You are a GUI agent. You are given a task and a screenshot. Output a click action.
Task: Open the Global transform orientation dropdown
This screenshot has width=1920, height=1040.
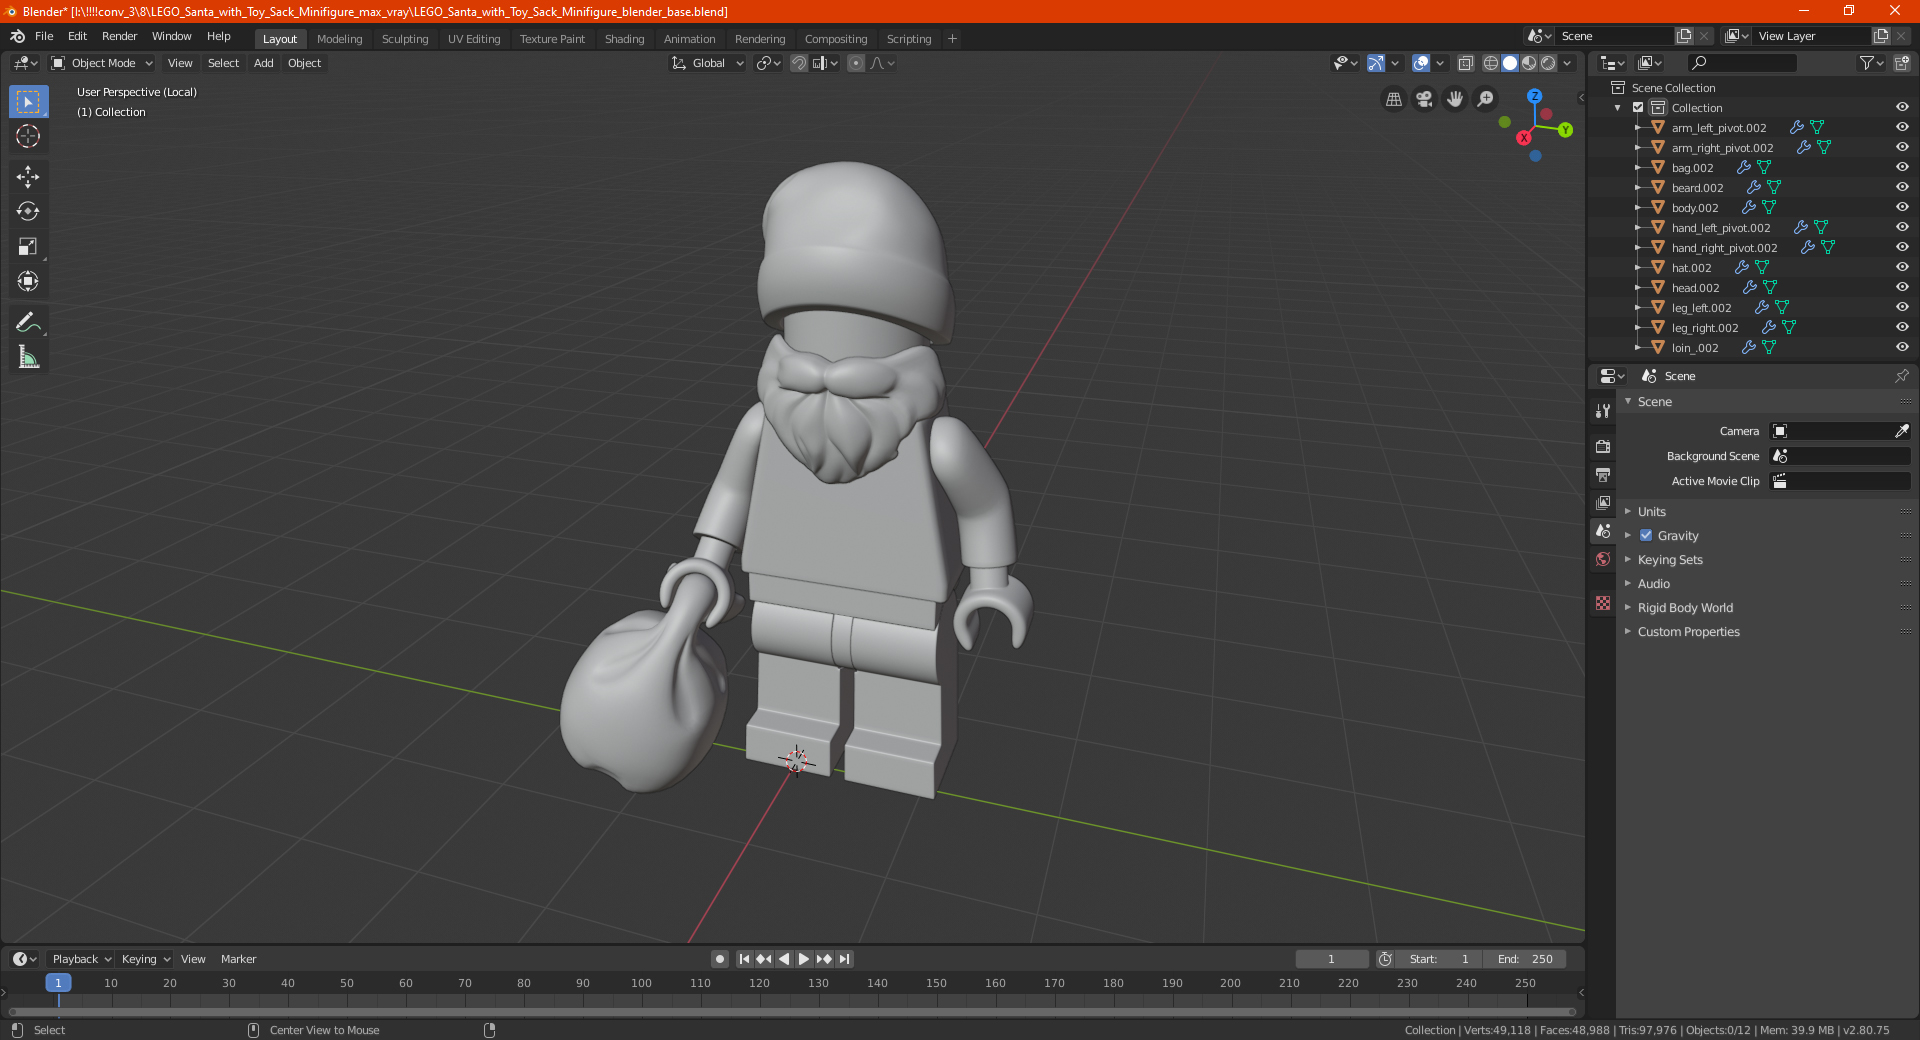click(x=708, y=63)
